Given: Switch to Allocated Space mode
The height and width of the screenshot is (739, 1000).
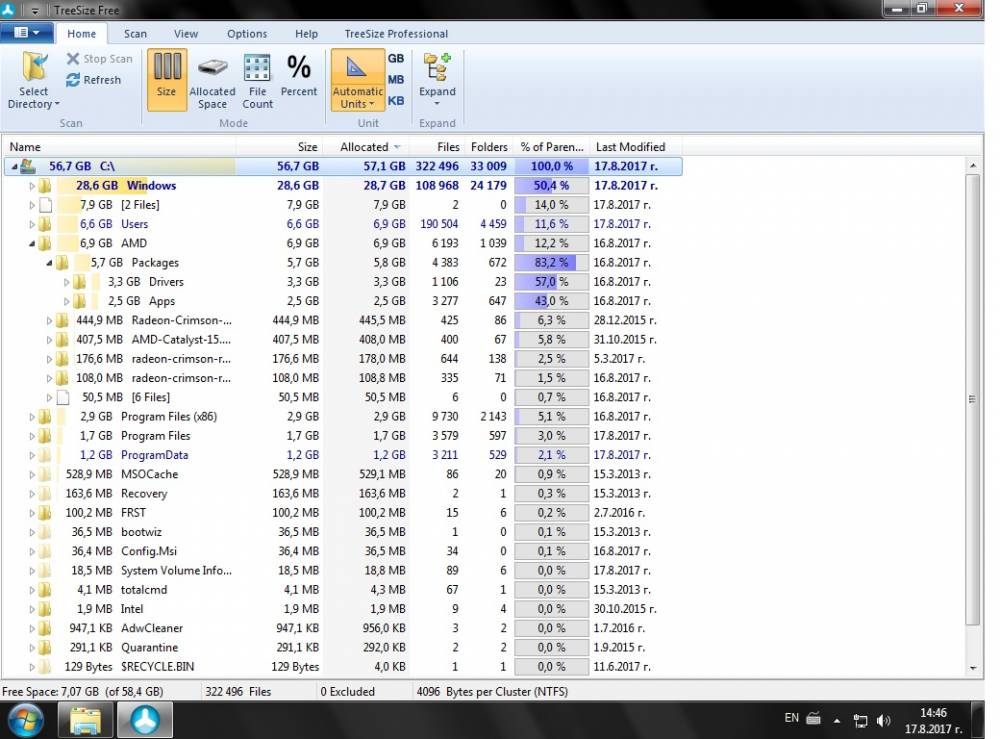Looking at the screenshot, I should click(x=212, y=80).
